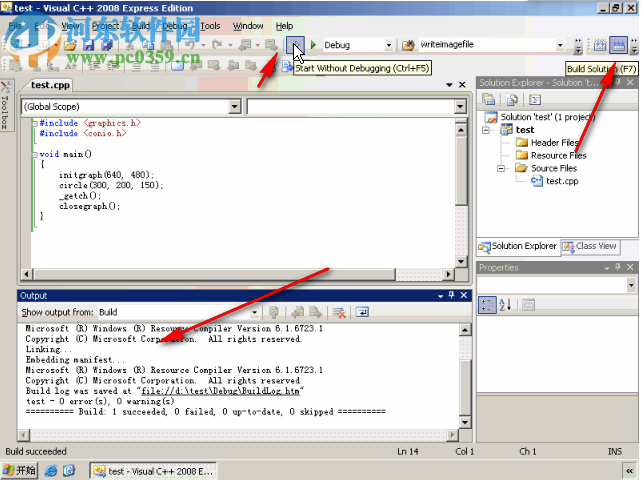Click the Toolbox sidebar tab
Screen dimensions: 641x480
7,105
